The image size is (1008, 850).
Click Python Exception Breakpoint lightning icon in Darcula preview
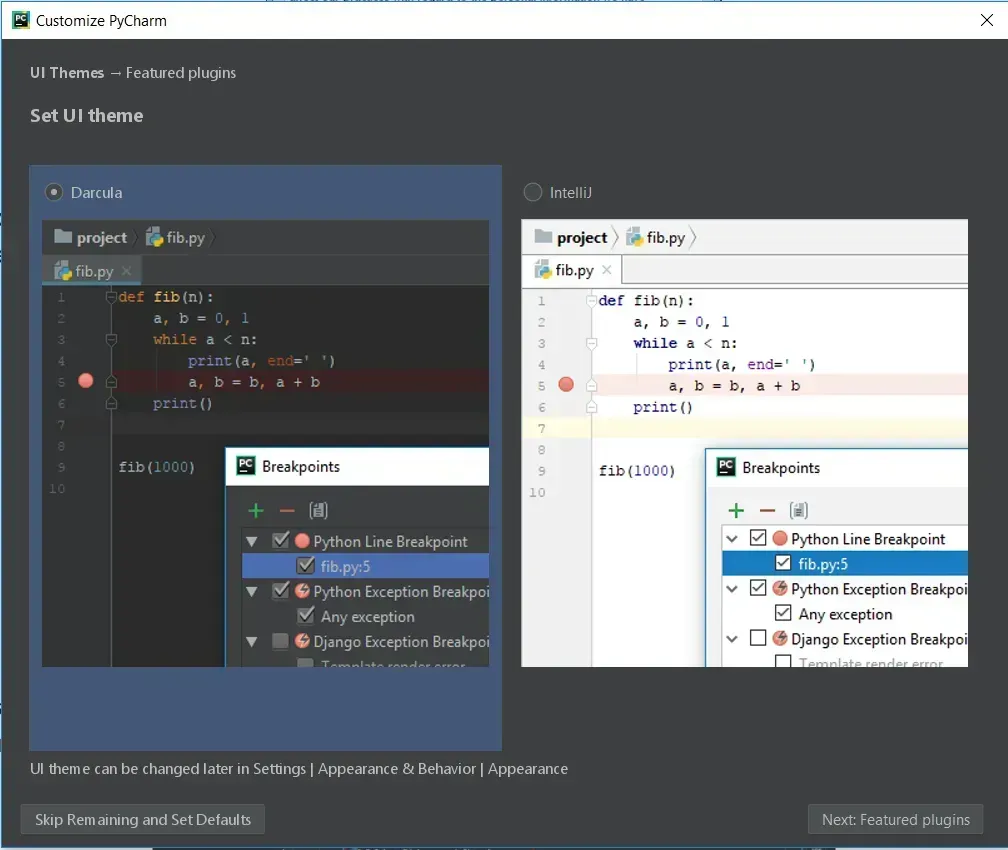click(302, 590)
